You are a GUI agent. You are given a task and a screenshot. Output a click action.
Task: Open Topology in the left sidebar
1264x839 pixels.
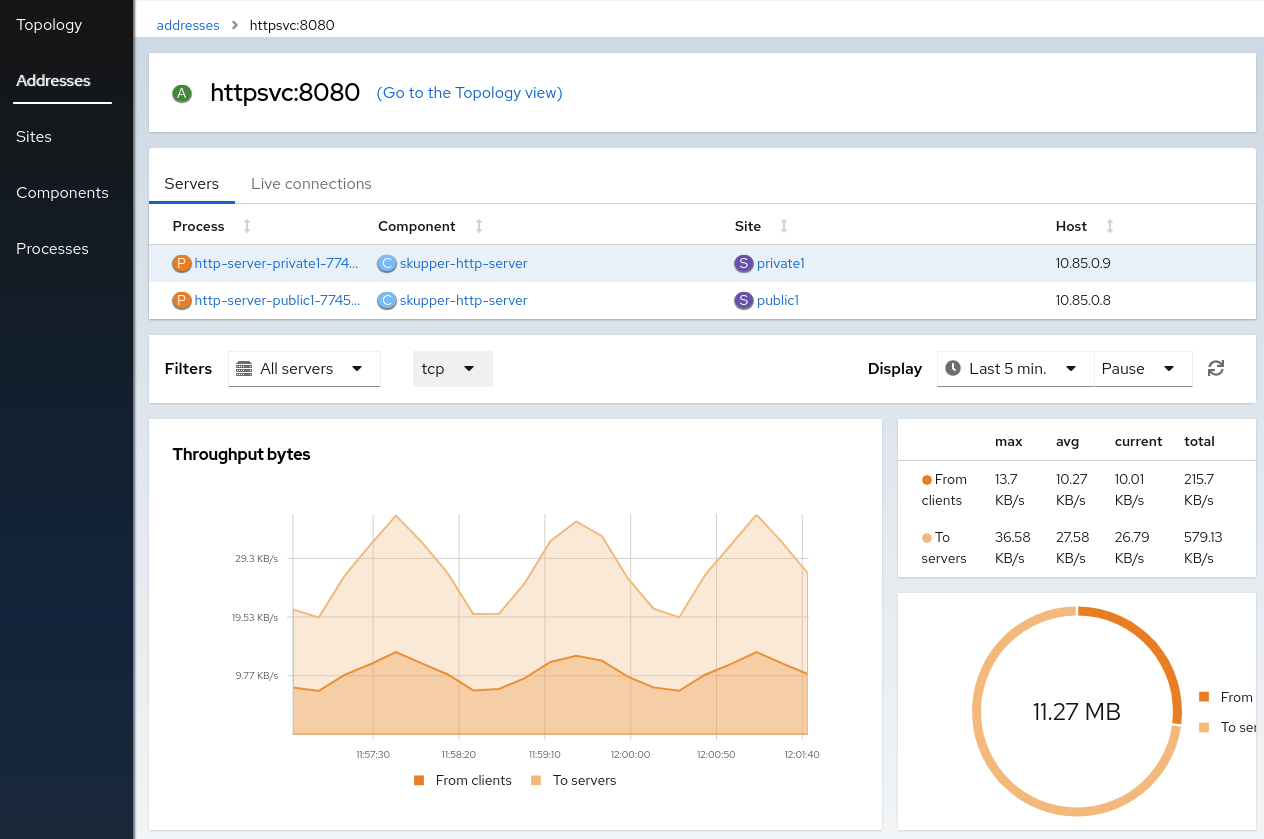(x=49, y=24)
